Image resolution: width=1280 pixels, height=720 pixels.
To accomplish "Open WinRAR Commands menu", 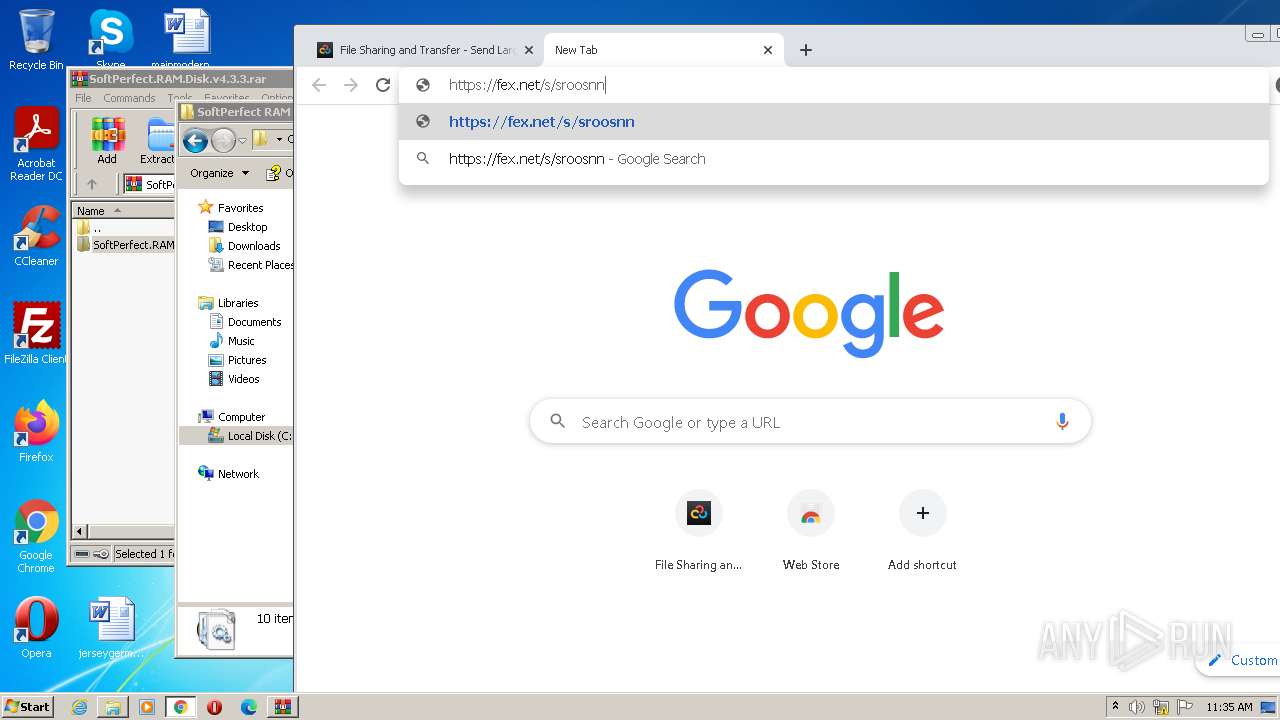I will pyautogui.click(x=129, y=98).
